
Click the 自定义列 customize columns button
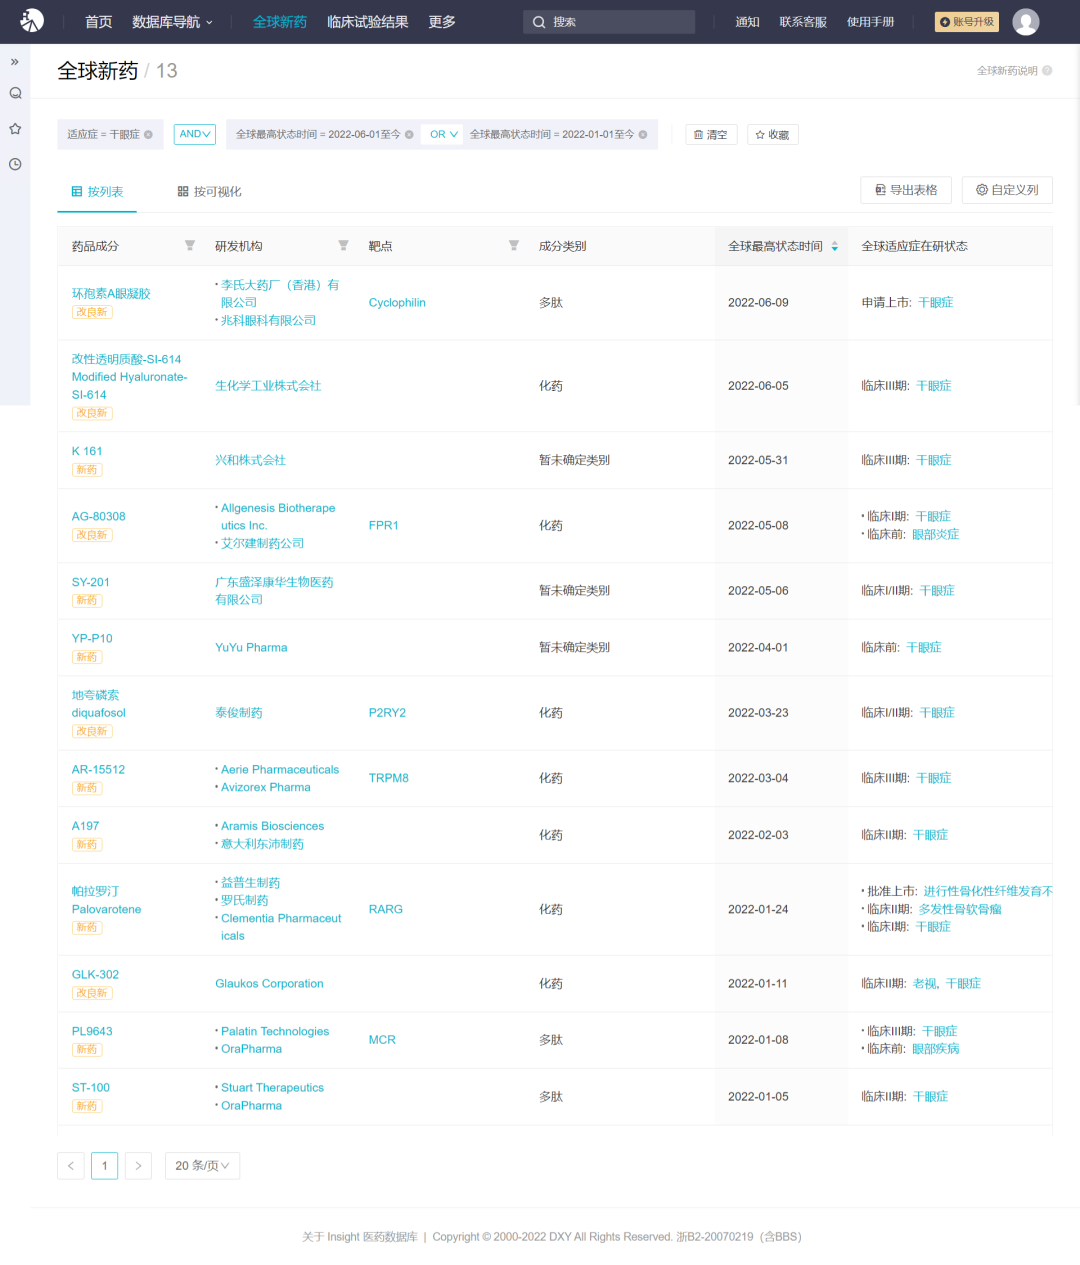pyautogui.click(x=1007, y=190)
